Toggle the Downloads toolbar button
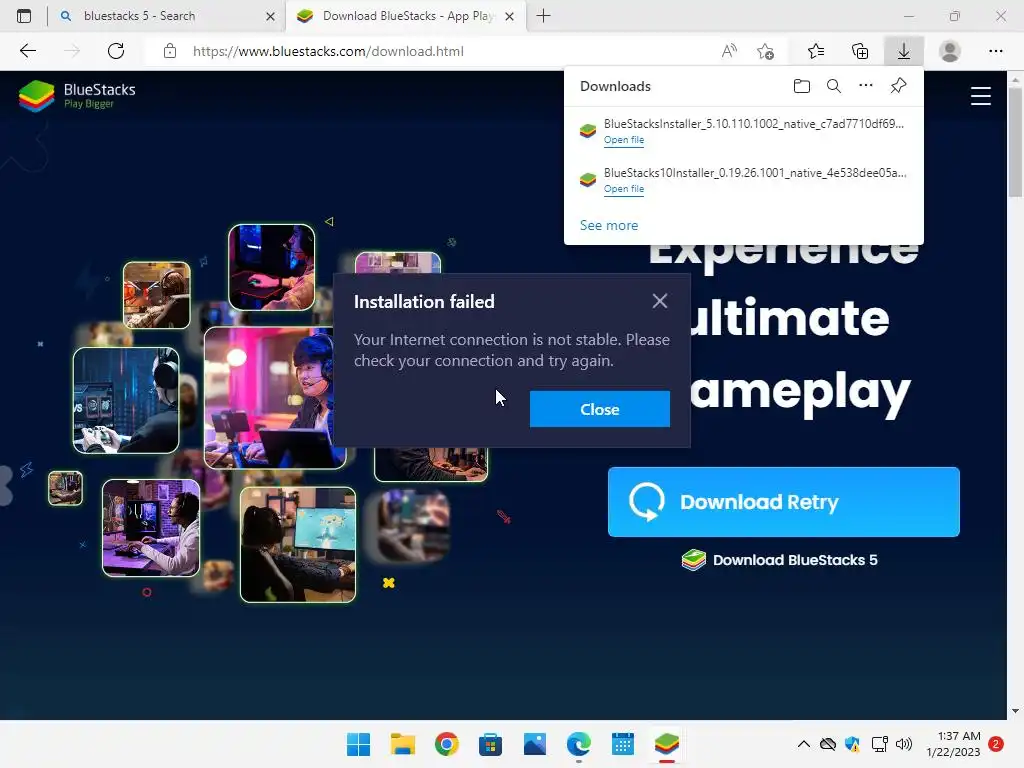Image resolution: width=1024 pixels, height=768 pixels. click(904, 51)
